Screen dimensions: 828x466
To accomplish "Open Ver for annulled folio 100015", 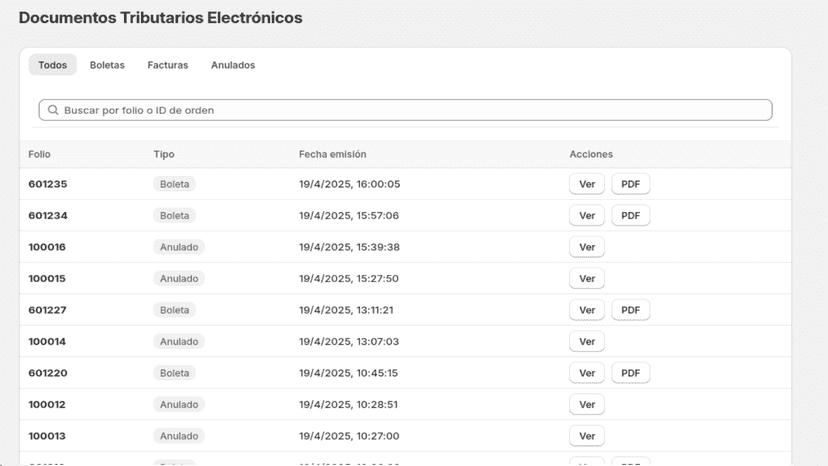I will [587, 278].
